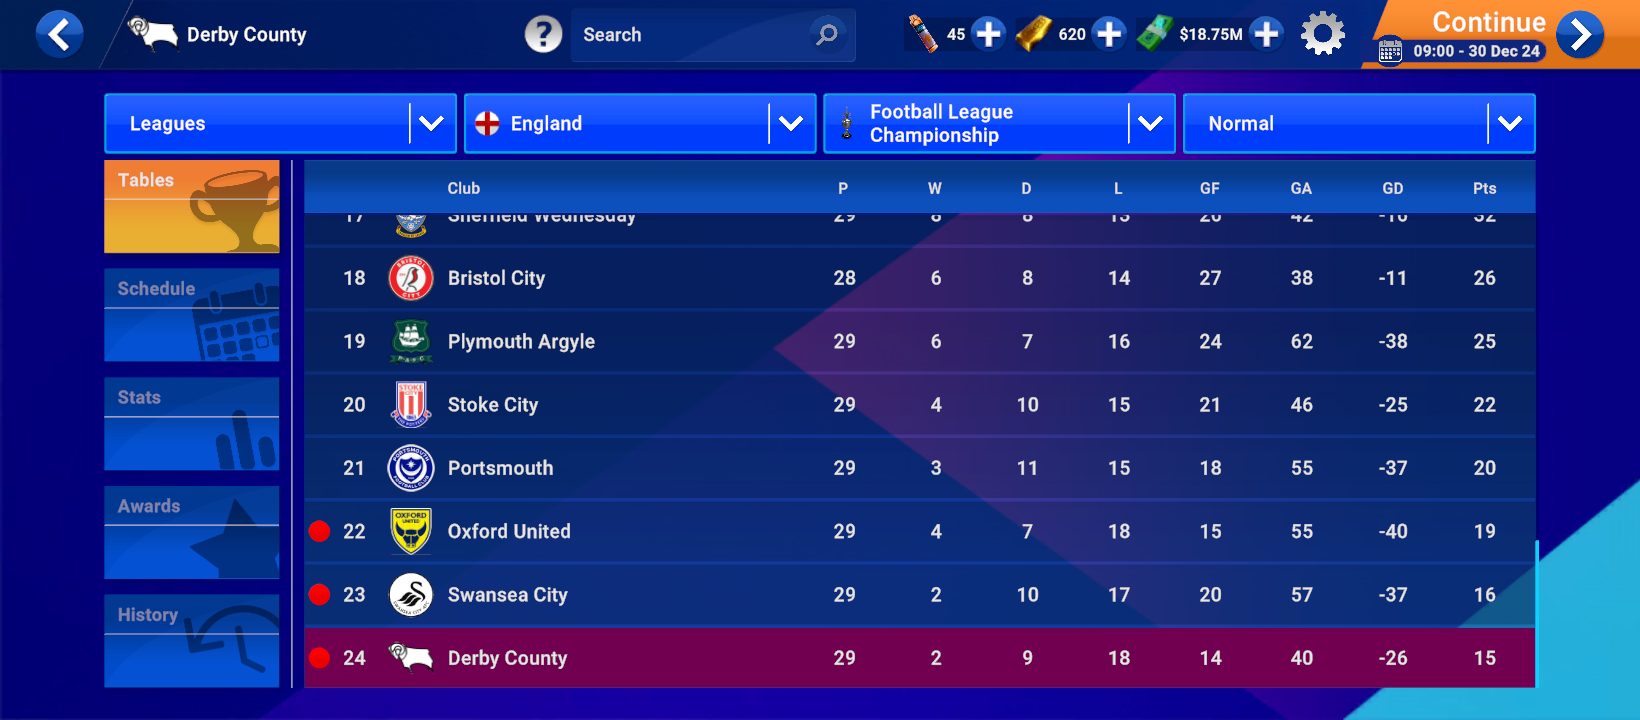Click the Bristol City club badge
The image size is (1640, 720).
point(410,278)
